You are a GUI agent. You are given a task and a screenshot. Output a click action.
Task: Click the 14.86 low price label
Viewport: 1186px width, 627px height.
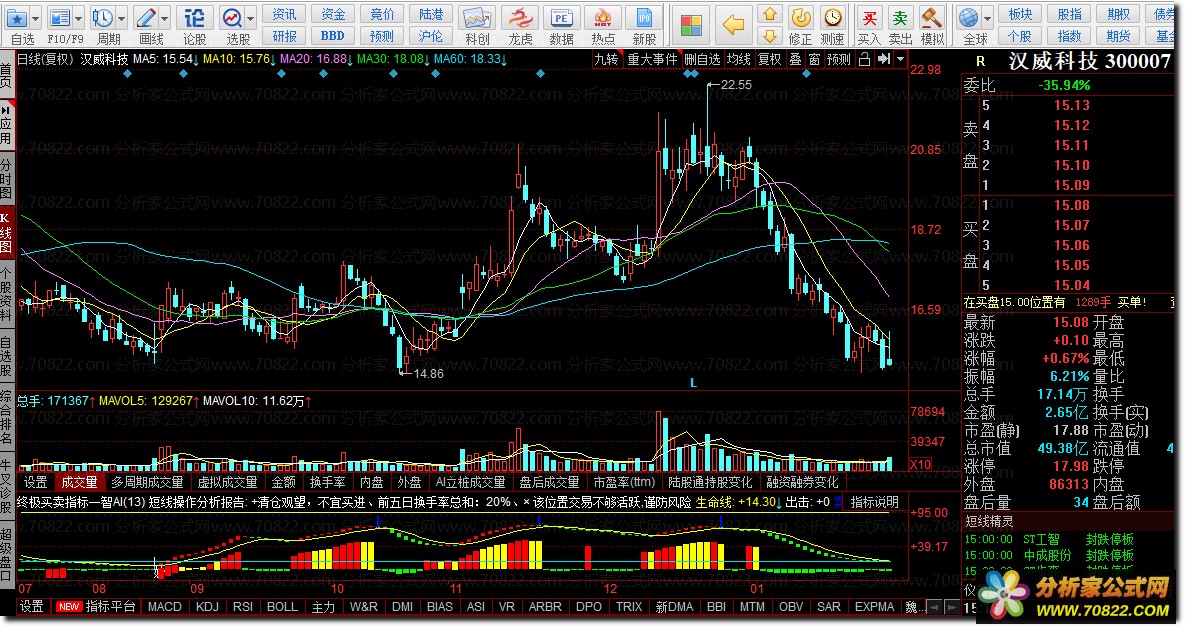pos(428,374)
